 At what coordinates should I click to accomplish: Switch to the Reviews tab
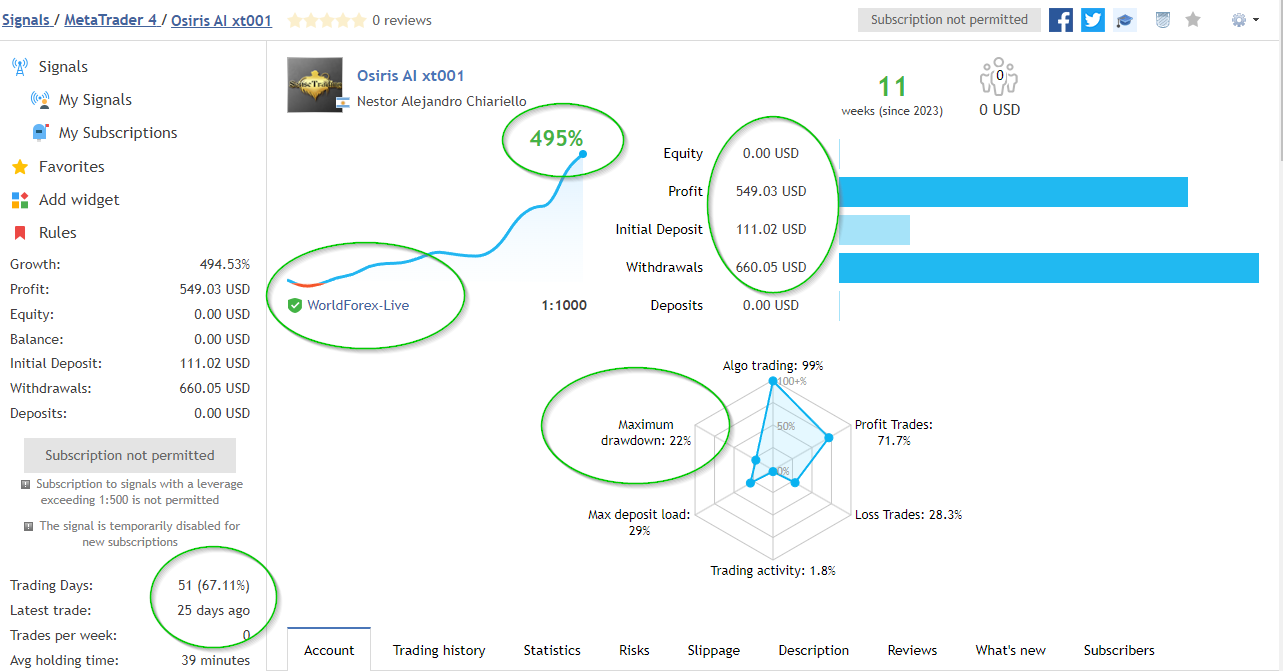click(912, 650)
